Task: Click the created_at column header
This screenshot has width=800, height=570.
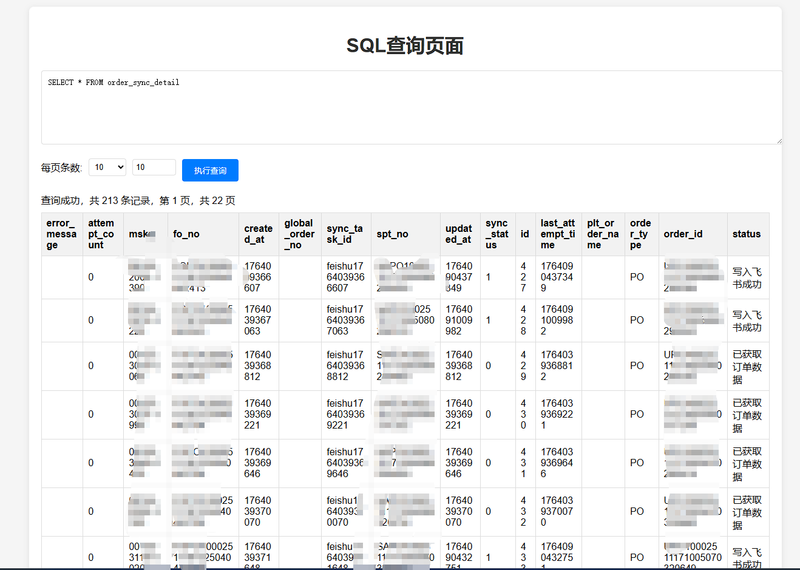Action: tap(258, 234)
